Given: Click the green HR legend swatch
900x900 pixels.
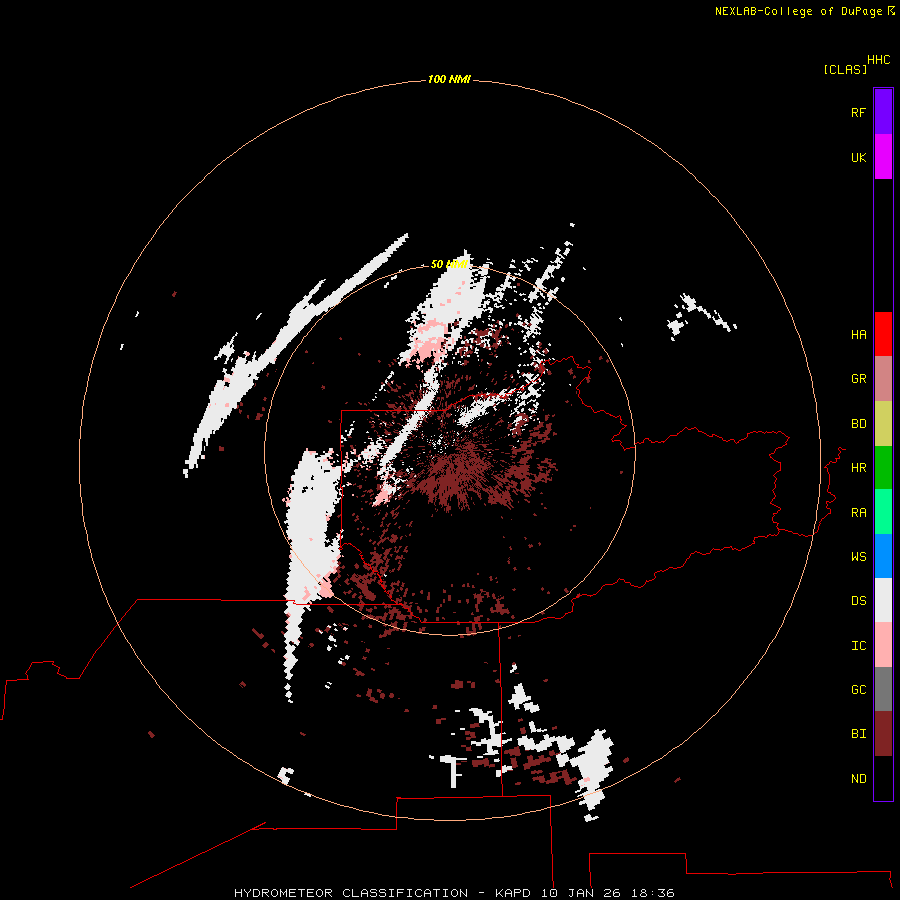Looking at the screenshot, I should [883, 468].
